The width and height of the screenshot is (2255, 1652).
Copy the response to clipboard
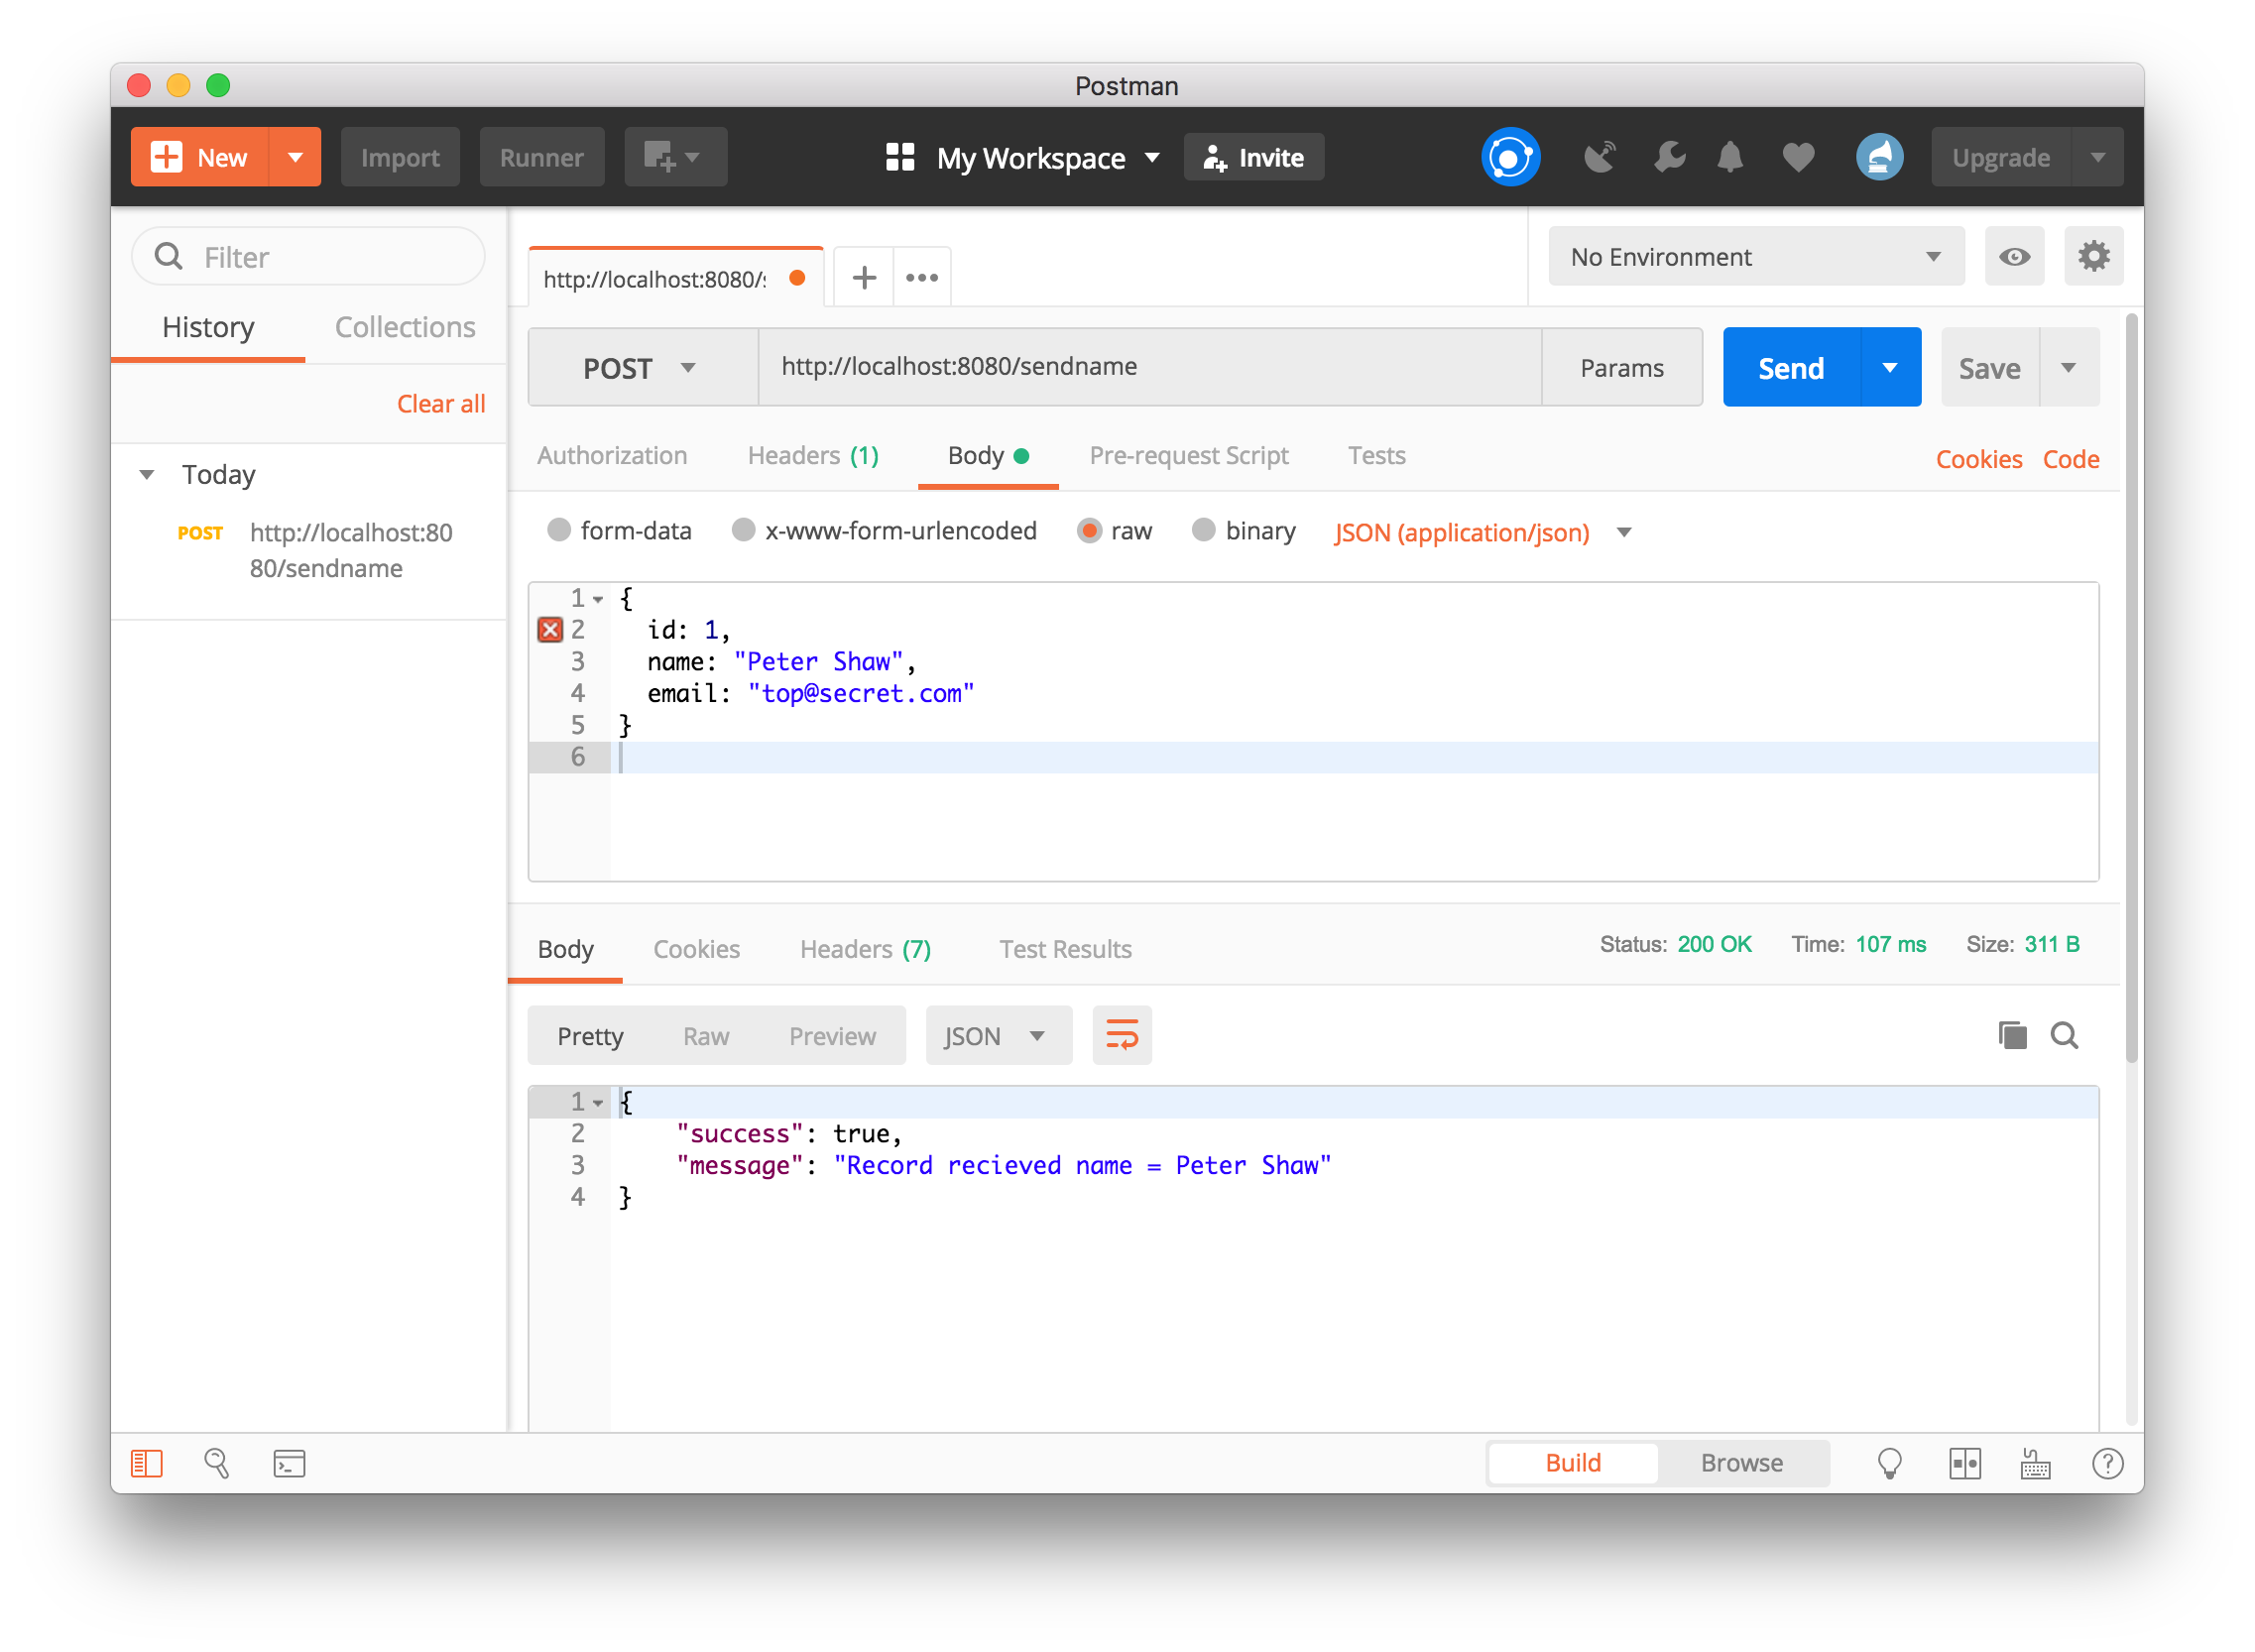pos(2012,1035)
